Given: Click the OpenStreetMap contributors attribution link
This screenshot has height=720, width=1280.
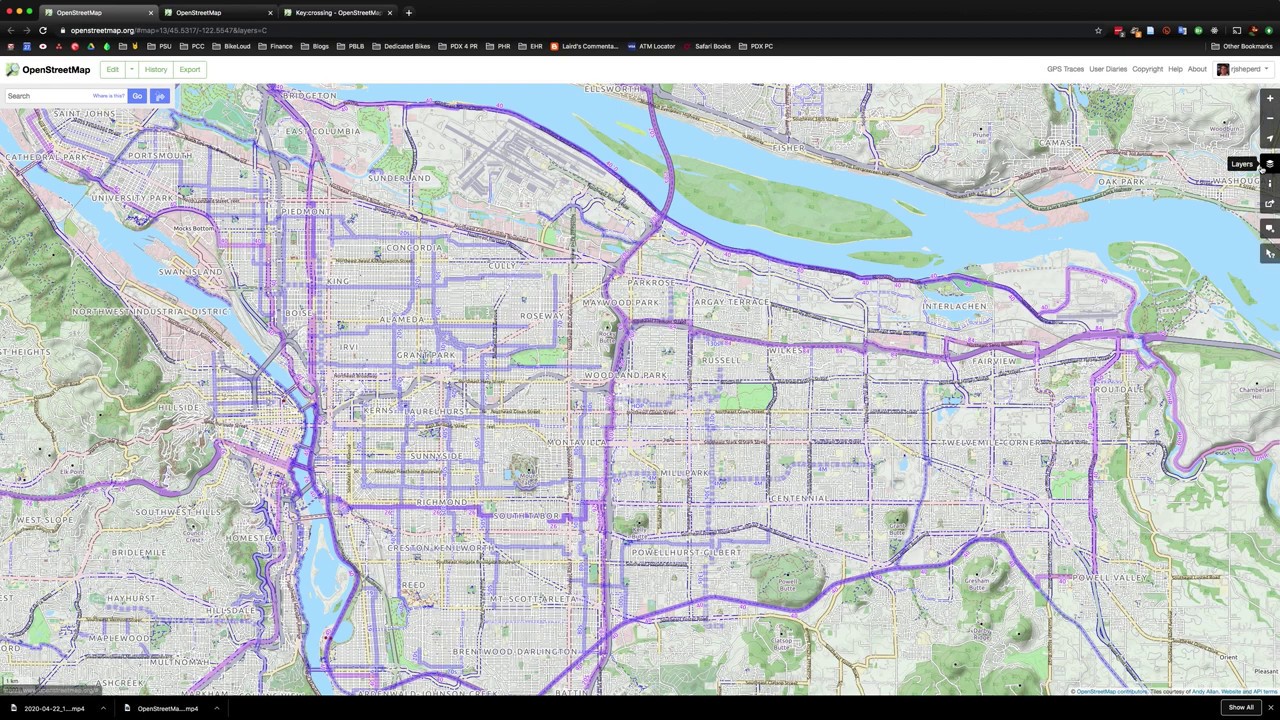Looking at the screenshot, I should 1111,691.
